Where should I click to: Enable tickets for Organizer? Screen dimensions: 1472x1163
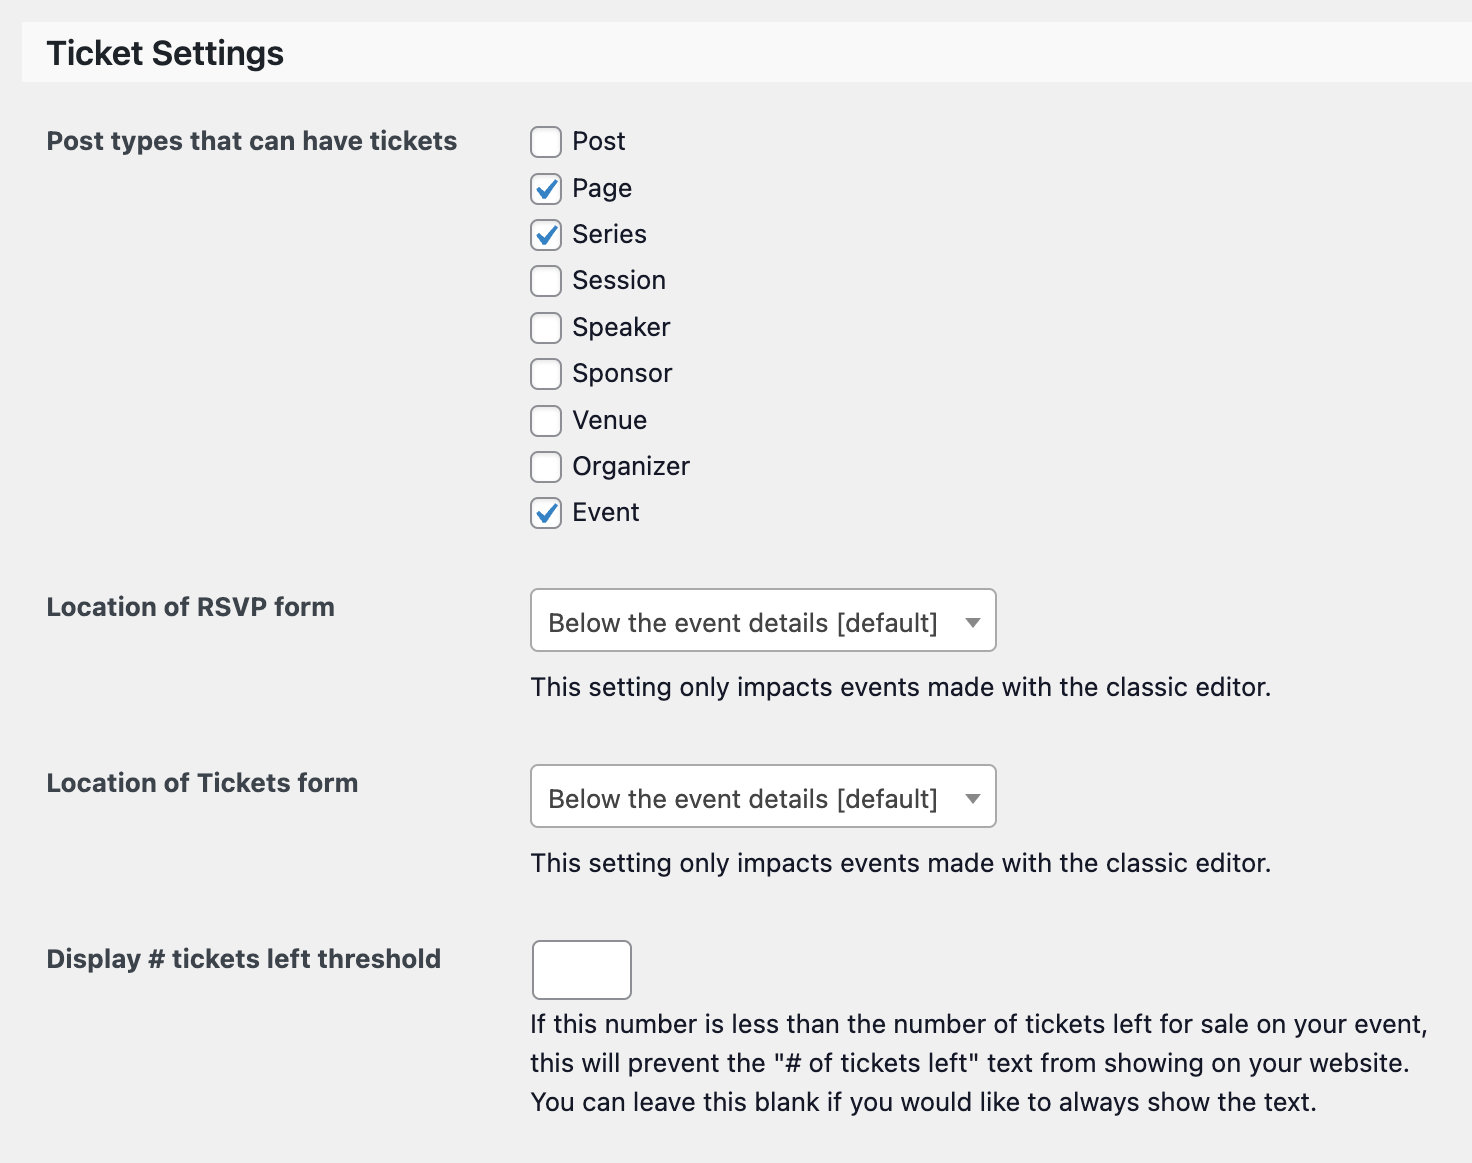click(x=546, y=467)
